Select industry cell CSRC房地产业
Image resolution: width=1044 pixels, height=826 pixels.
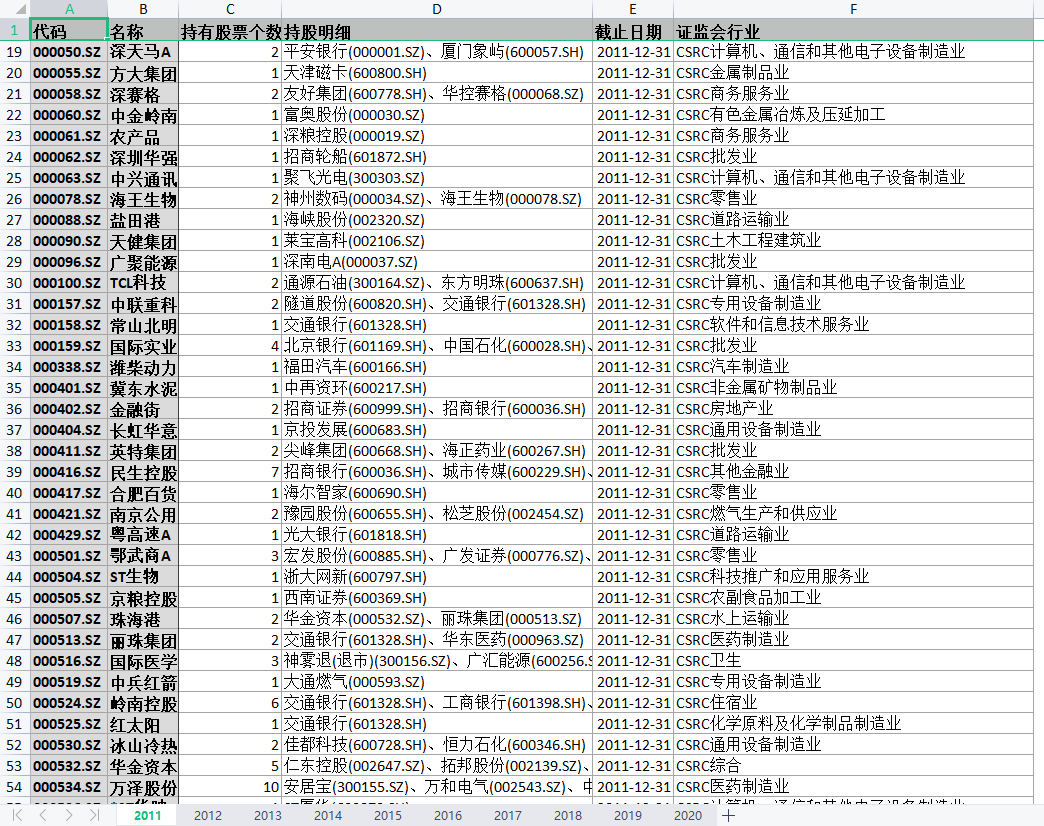coord(854,409)
